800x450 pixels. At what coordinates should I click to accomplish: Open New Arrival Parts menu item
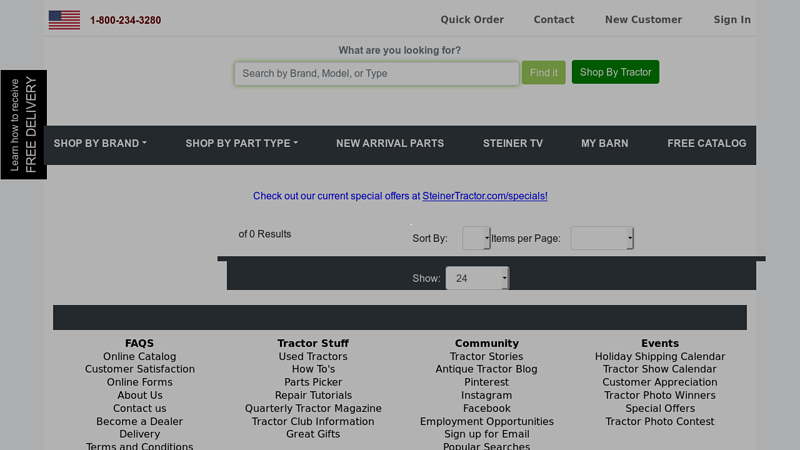tap(390, 144)
